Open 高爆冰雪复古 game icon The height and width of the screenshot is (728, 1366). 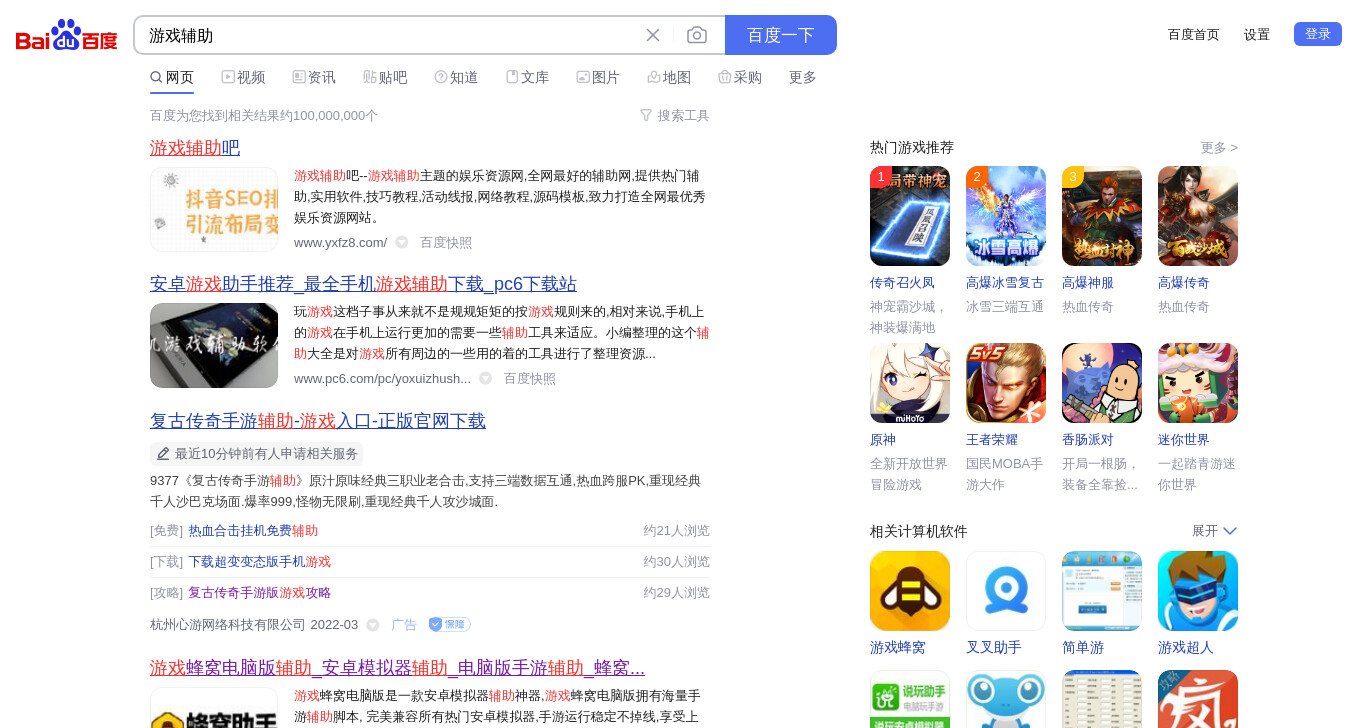tap(1006, 216)
